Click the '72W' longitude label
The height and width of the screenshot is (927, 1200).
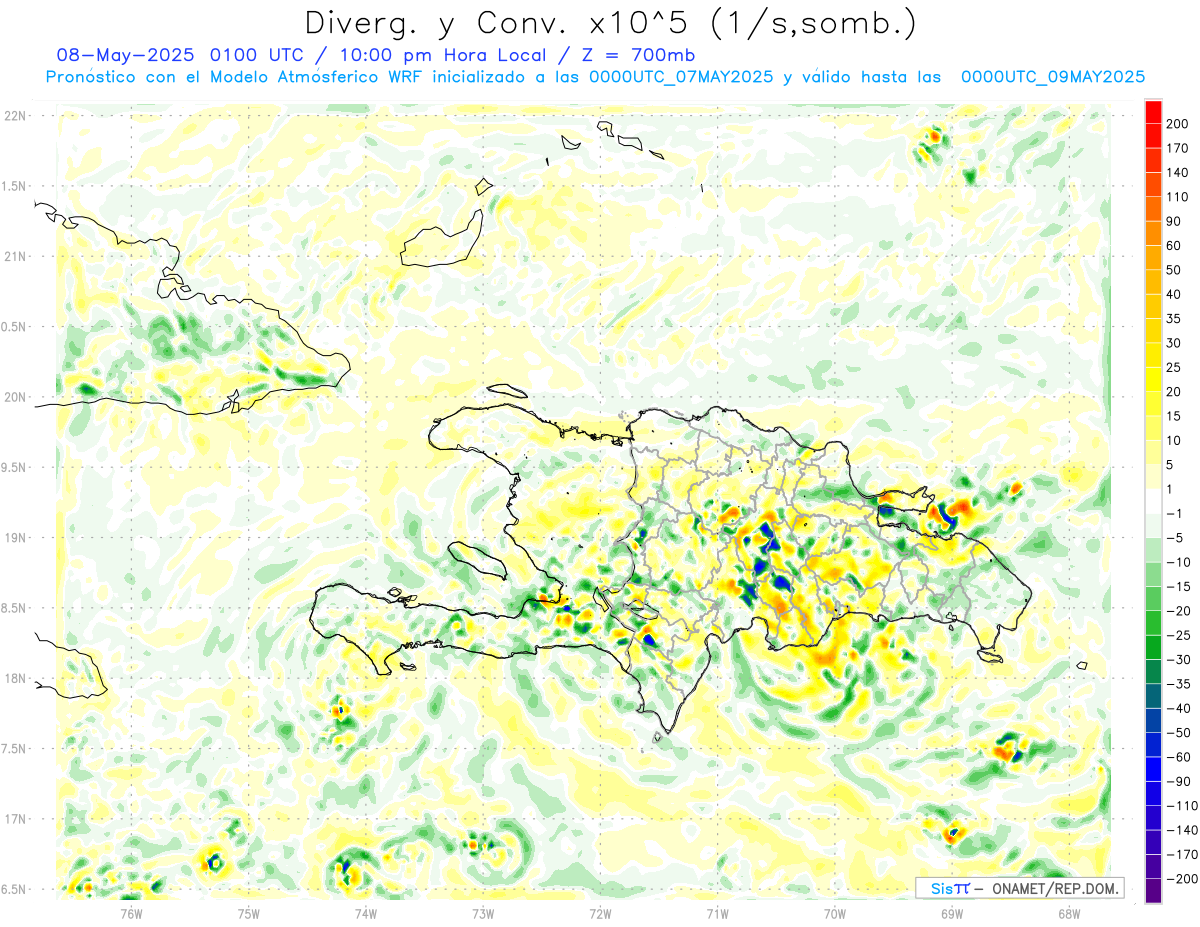click(x=600, y=912)
